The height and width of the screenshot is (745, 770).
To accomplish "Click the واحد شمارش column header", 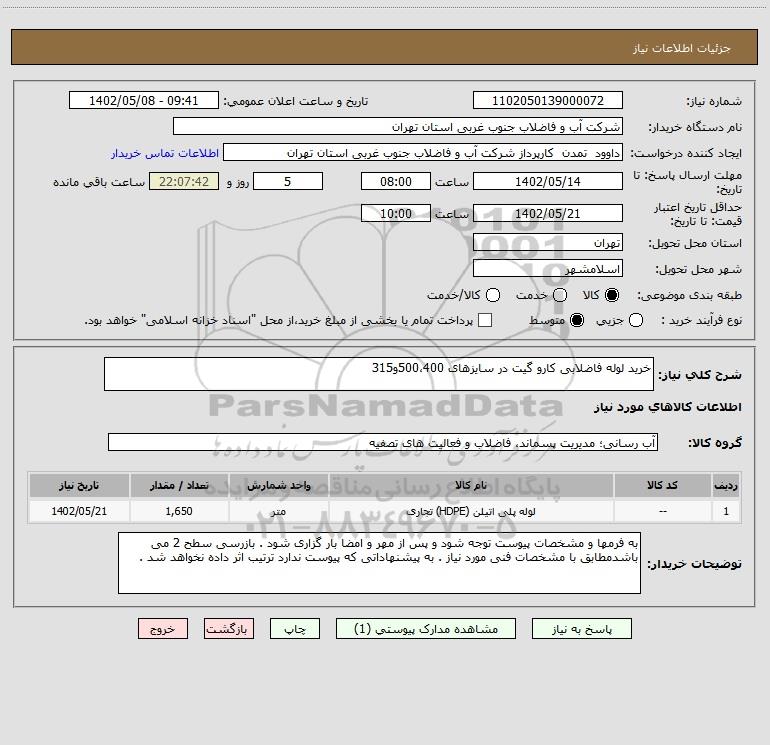I will [278, 485].
